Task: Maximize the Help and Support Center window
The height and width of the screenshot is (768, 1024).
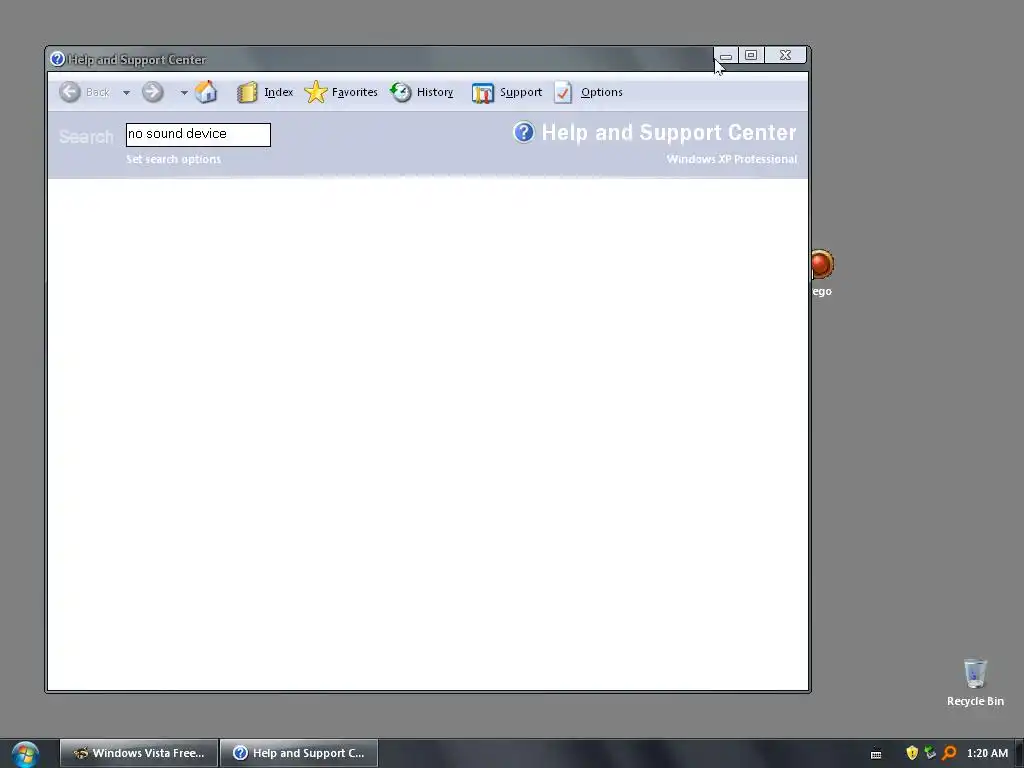Action: [x=751, y=56]
